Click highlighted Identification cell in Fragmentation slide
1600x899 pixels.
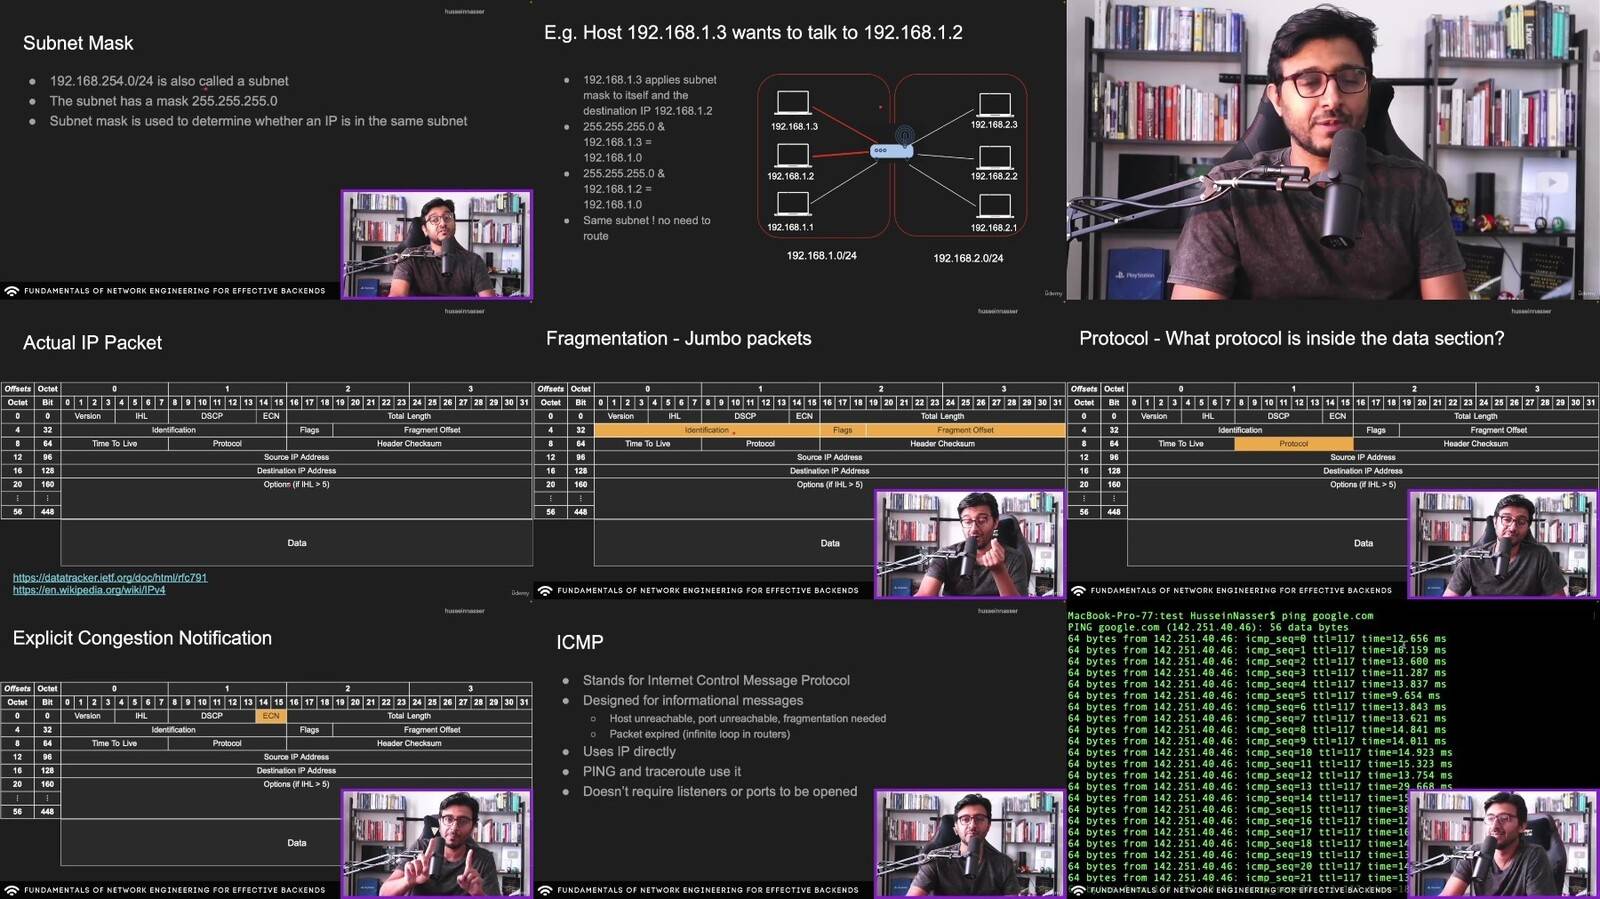pyautogui.click(x=706, y=430)
